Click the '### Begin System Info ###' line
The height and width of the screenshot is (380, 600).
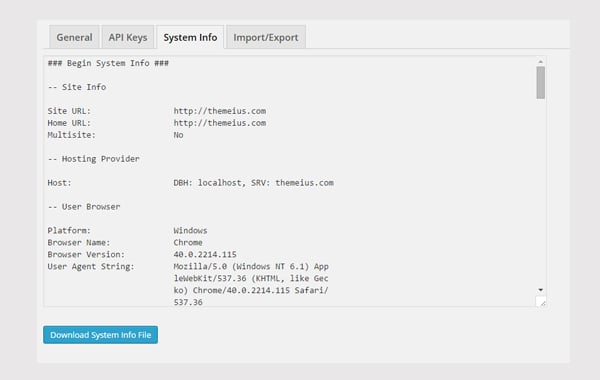(x=108, y=63)
